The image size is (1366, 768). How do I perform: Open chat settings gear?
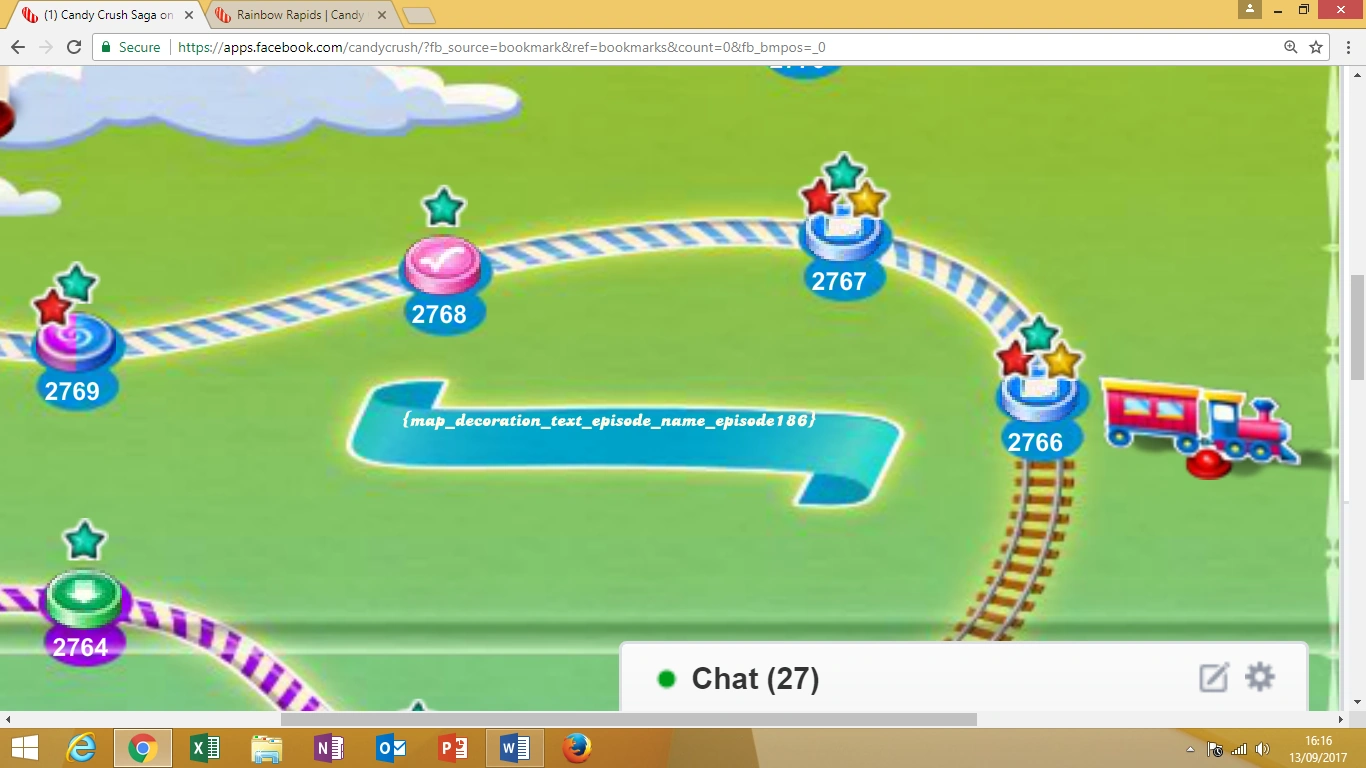1260,677
